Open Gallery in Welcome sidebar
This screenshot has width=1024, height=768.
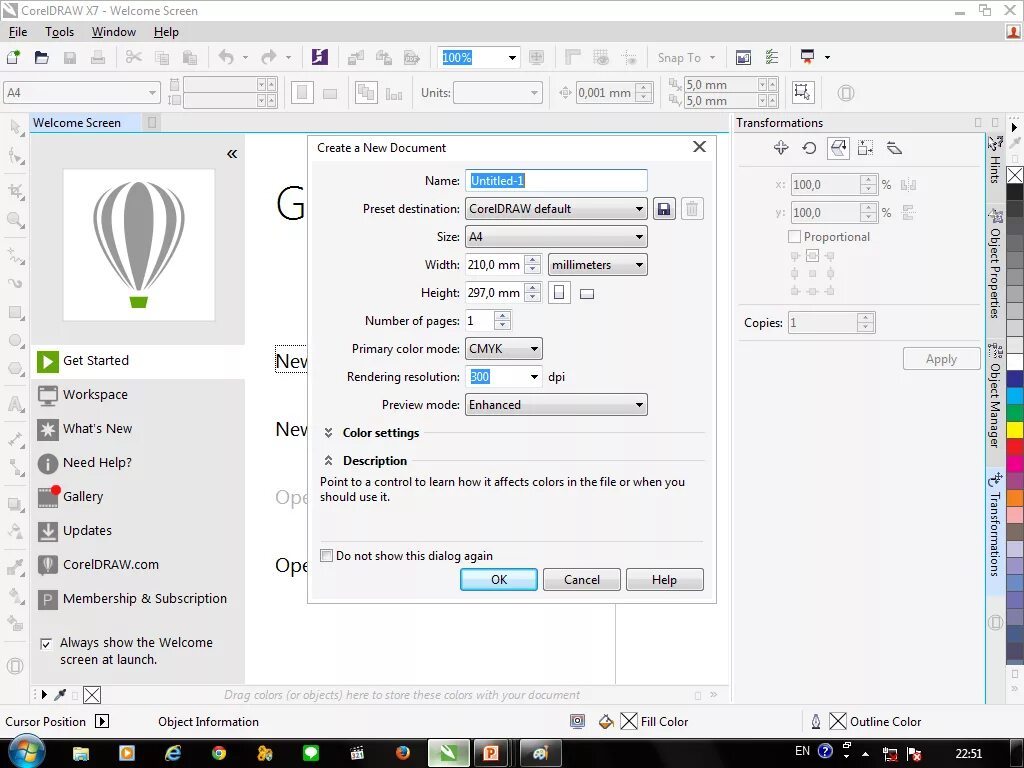coord(138,496)
